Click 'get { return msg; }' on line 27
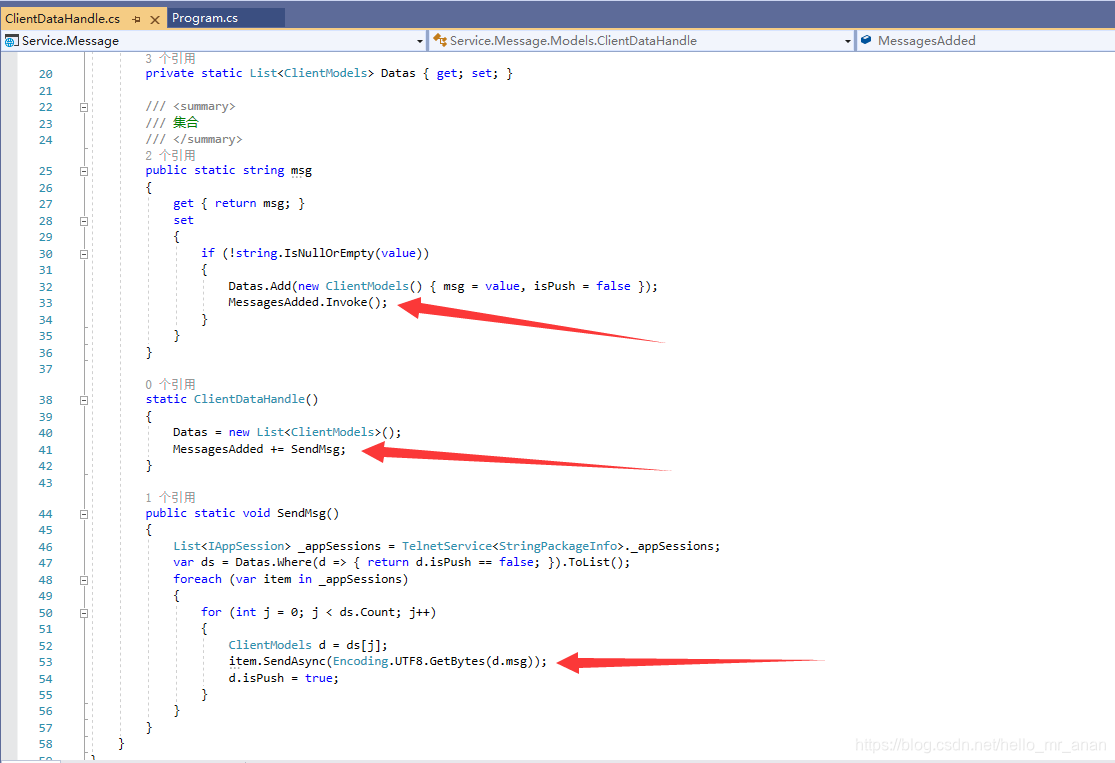 pyautogui.click(x=239, y=203)
